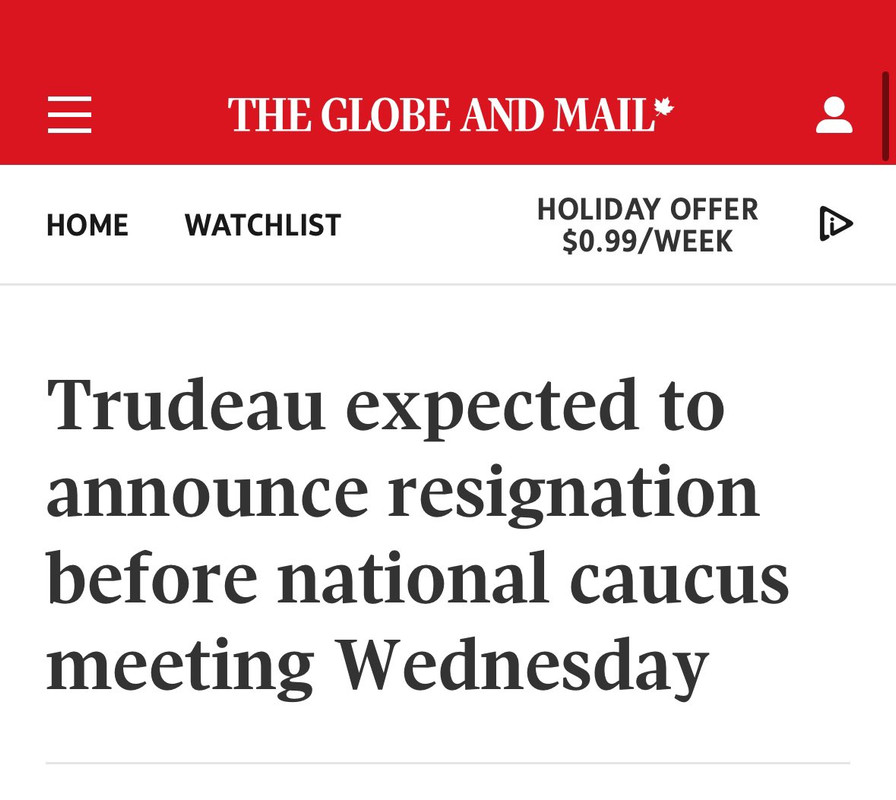The height and width of the screenshot is (800, 896).
Task: Tap the audio play icon beside Holiday Offer
Action: pyautogui.click(x=836, y=223)
